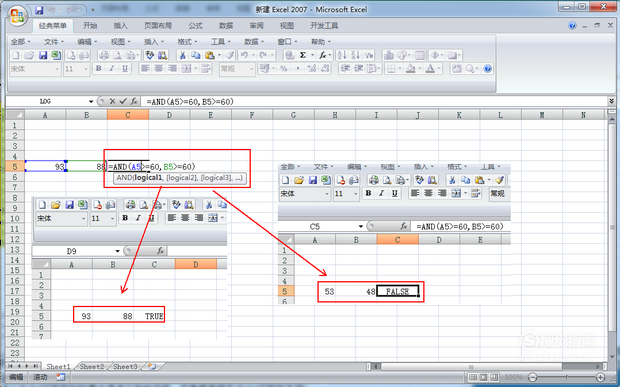
Task: Click the AutoSum sigma icon
Action: click(x=302, y=55)
